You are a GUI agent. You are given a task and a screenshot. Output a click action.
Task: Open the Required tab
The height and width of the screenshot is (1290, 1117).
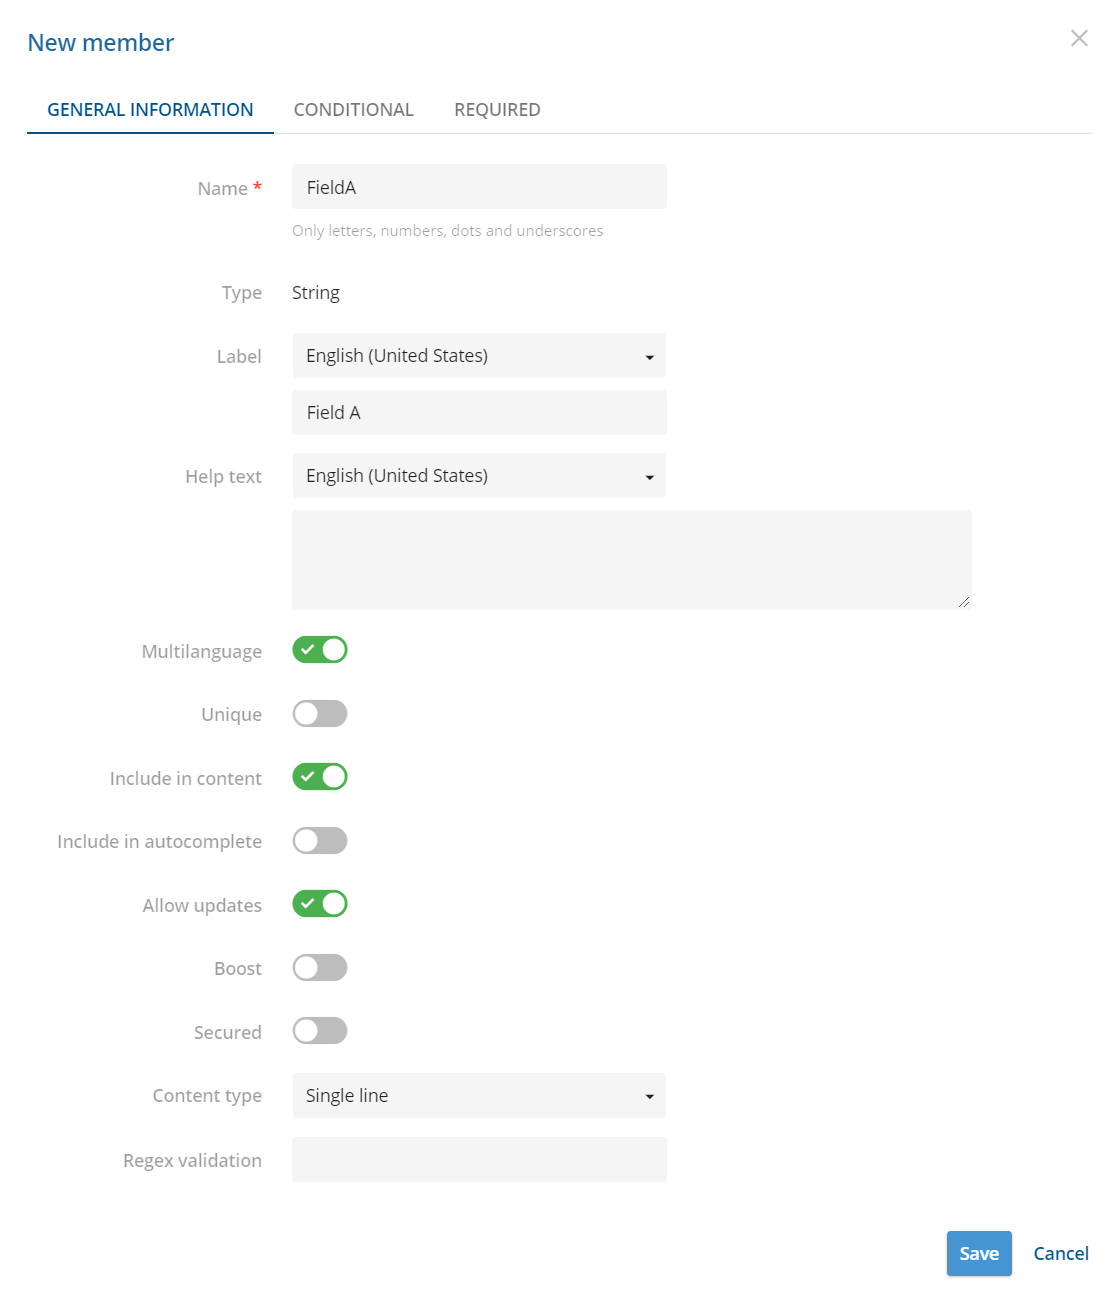point(497,110)
